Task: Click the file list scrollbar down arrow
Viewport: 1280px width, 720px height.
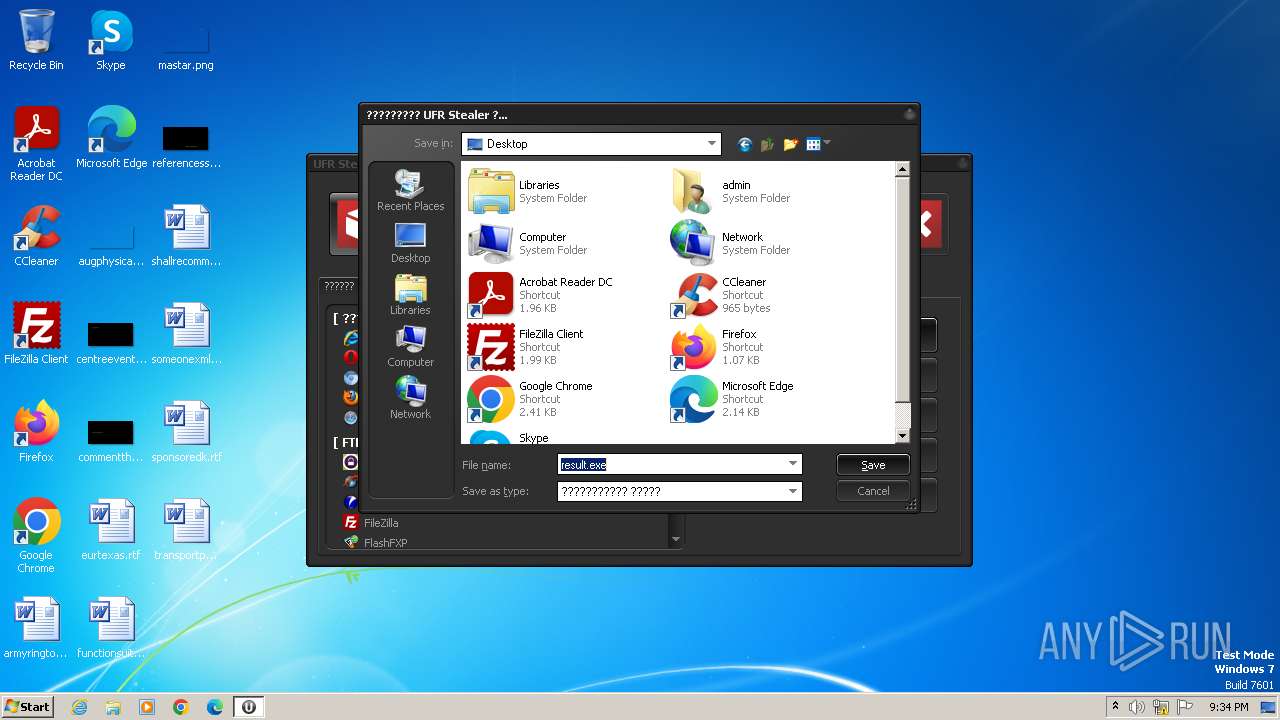Action: coord(902,436)
